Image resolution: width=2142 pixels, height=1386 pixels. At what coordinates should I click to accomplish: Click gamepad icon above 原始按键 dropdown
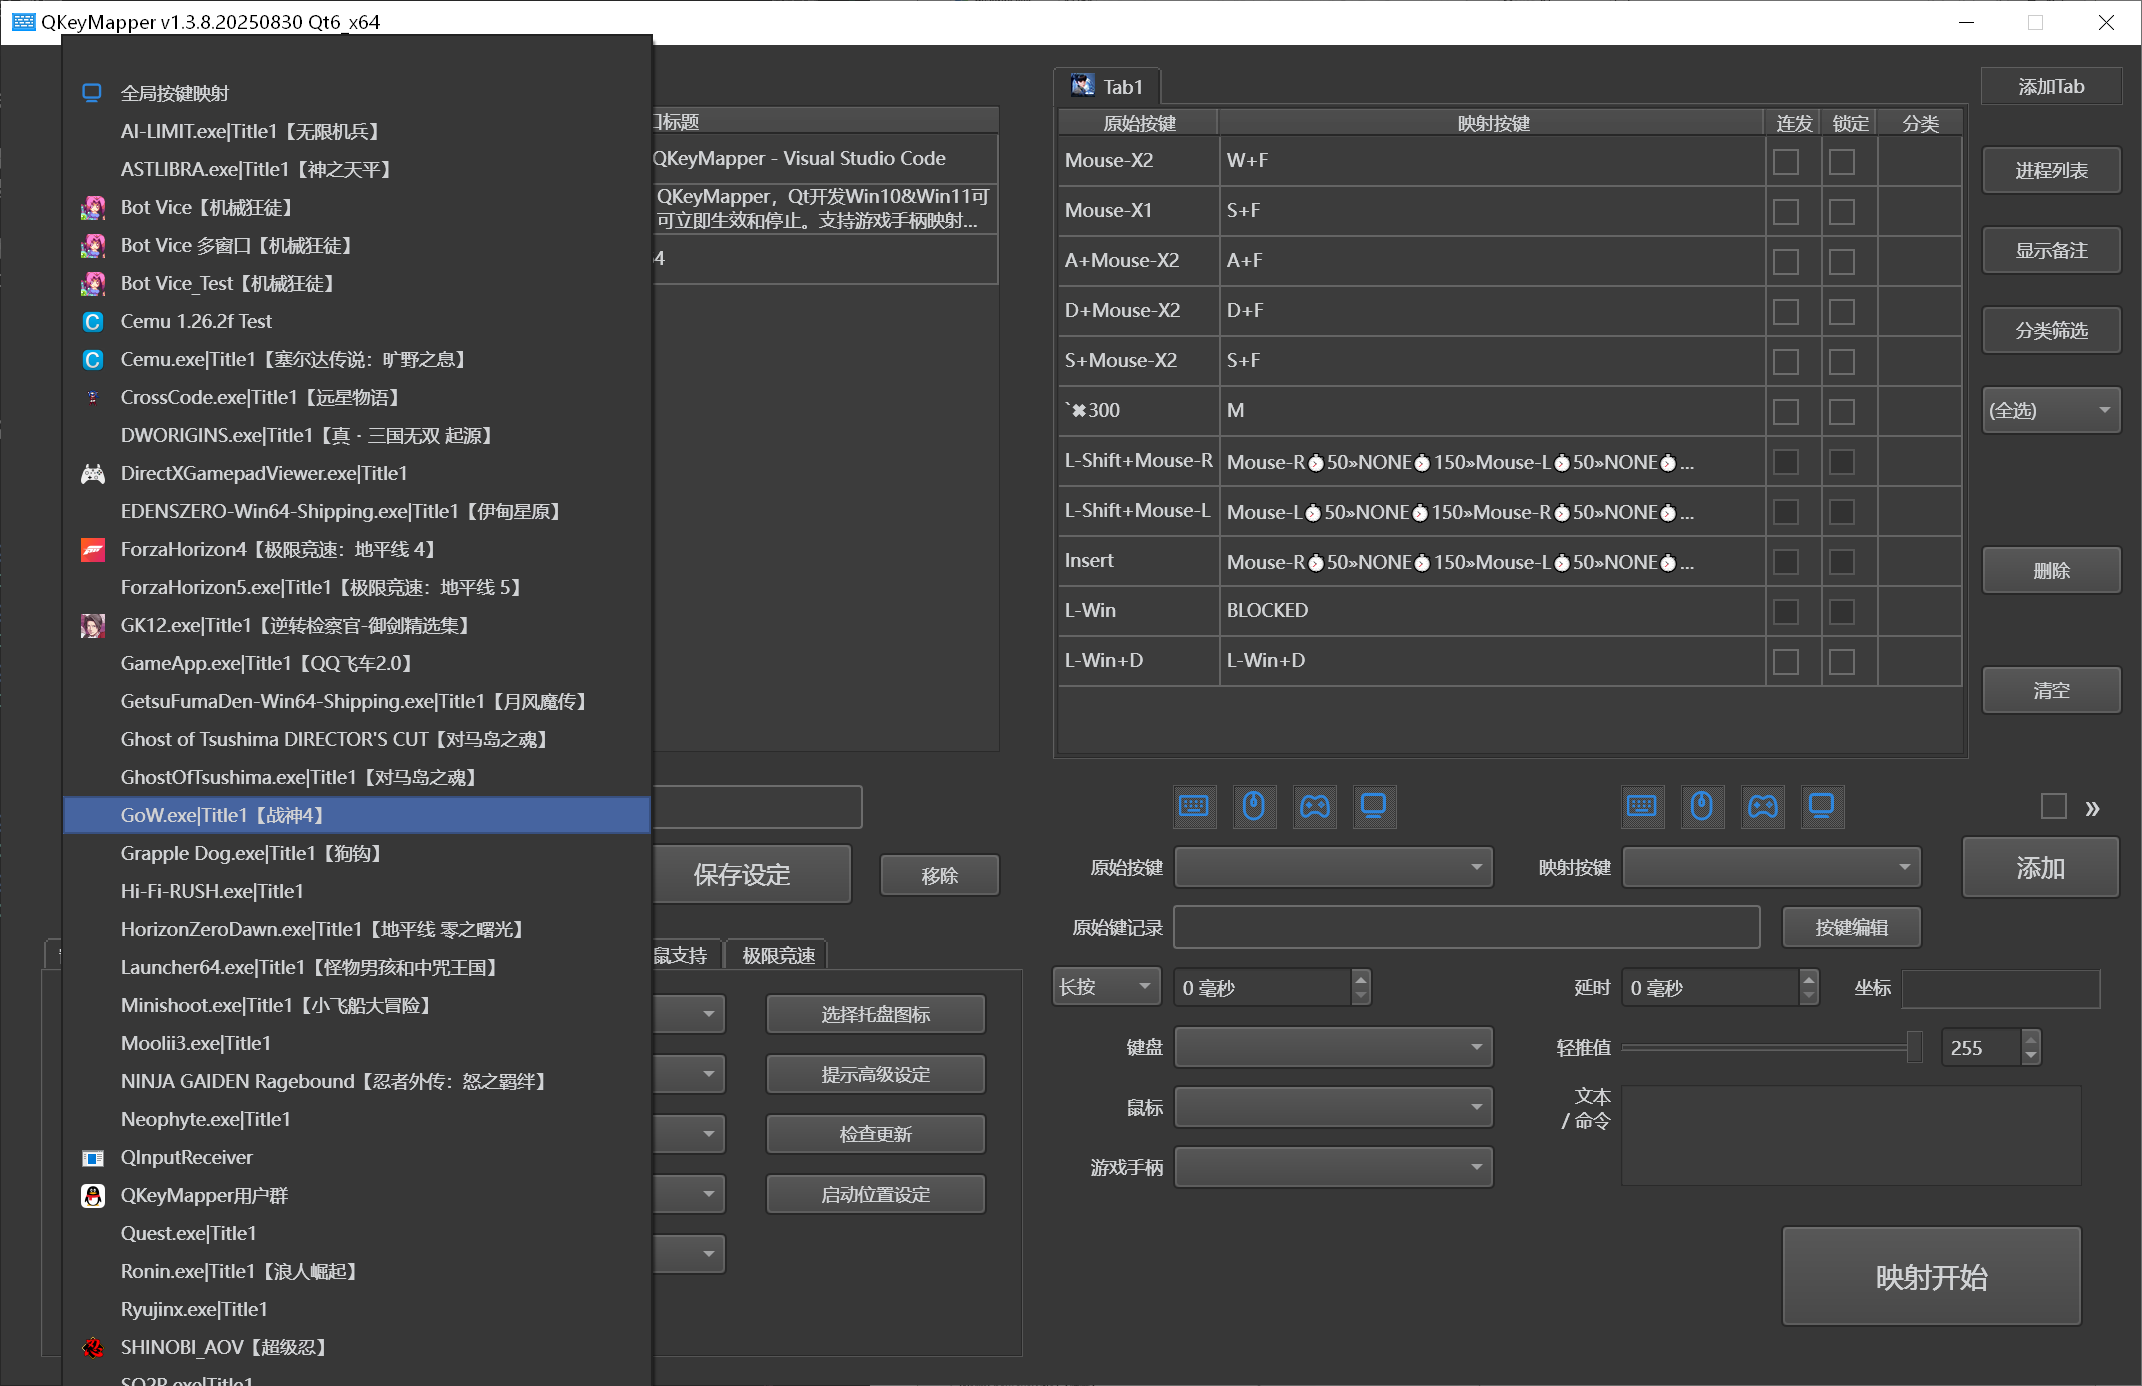[1314, 806]
